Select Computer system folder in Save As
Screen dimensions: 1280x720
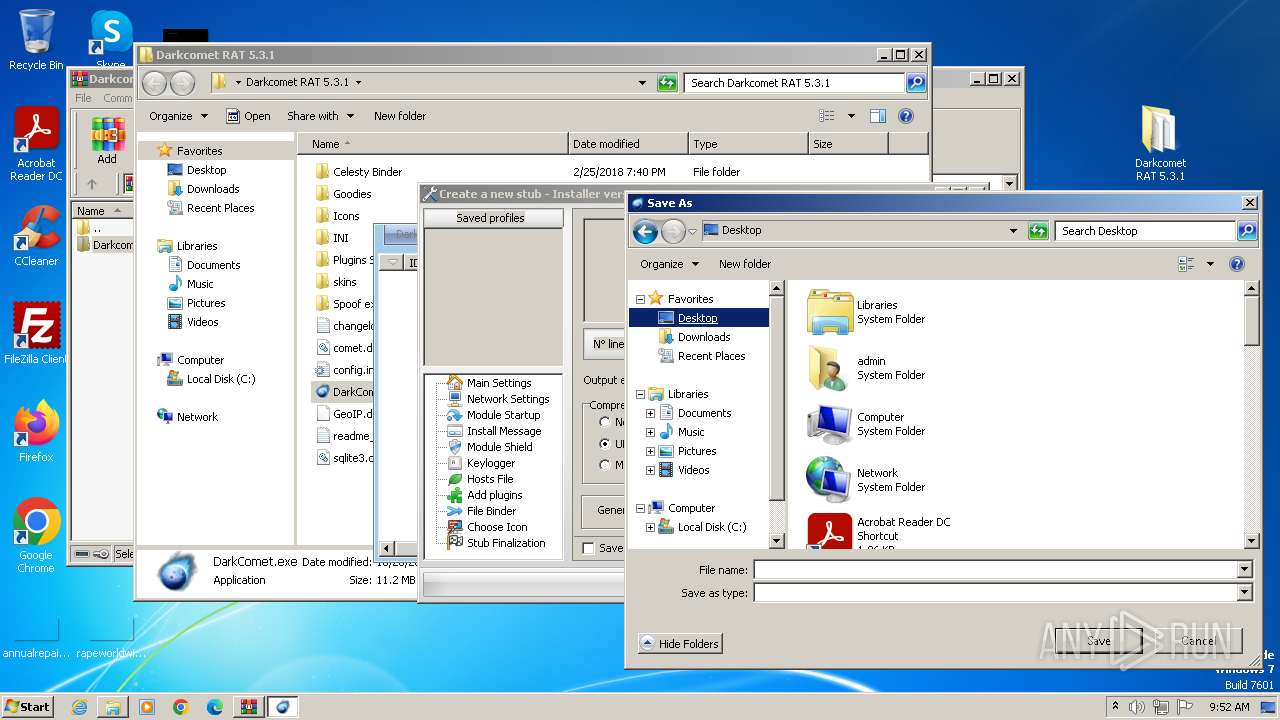(x=866, y=424)
